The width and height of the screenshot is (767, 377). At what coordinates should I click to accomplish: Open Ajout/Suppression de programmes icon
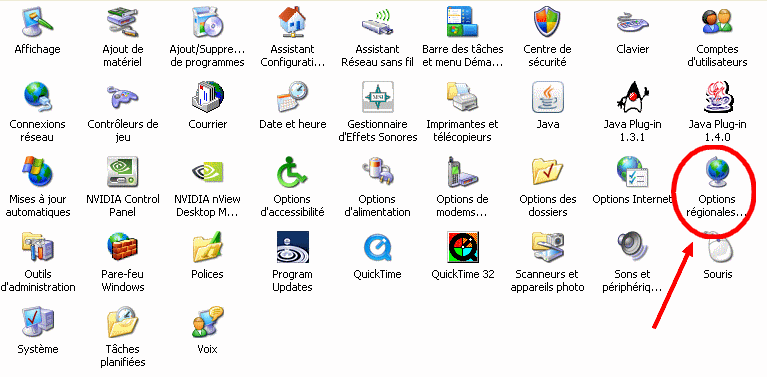coord(207,22)
